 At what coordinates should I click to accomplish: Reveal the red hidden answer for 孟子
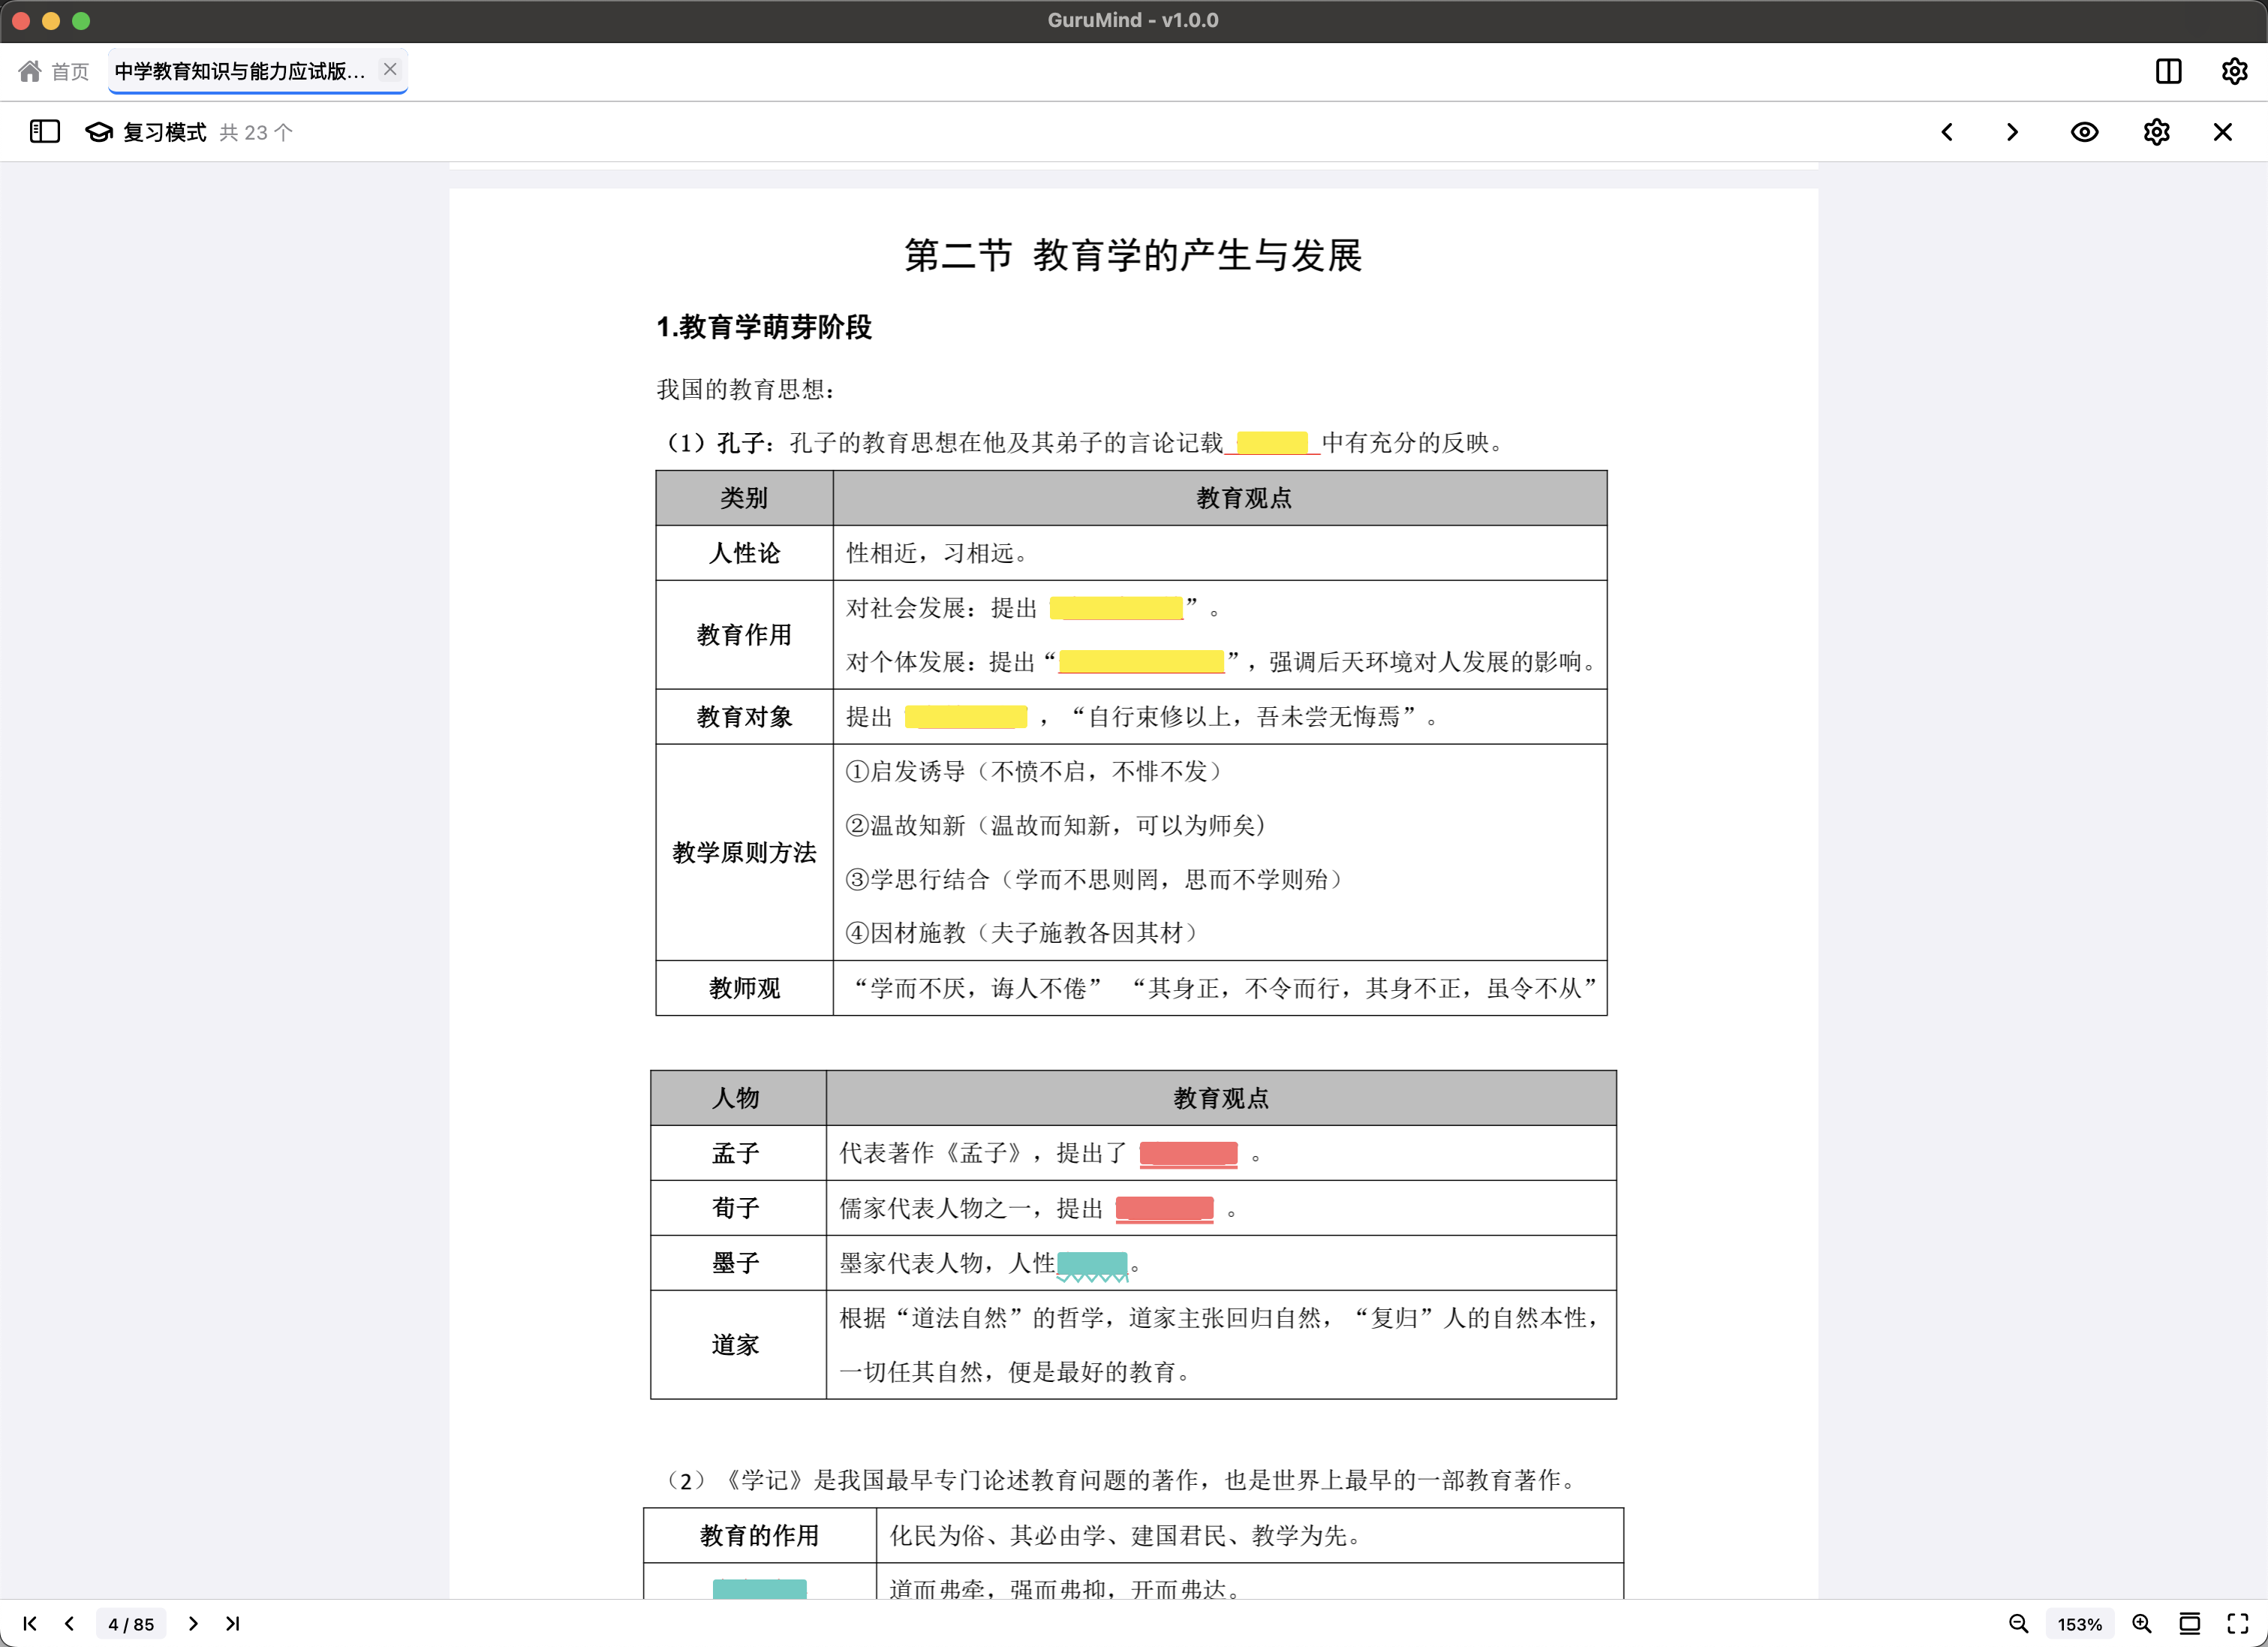(x=1189, y=1153)
